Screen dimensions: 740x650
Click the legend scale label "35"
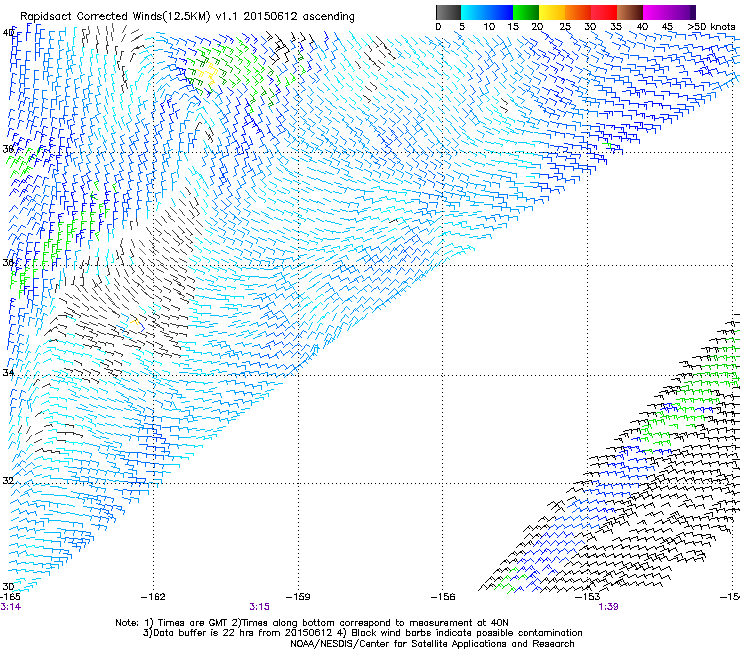616,27
